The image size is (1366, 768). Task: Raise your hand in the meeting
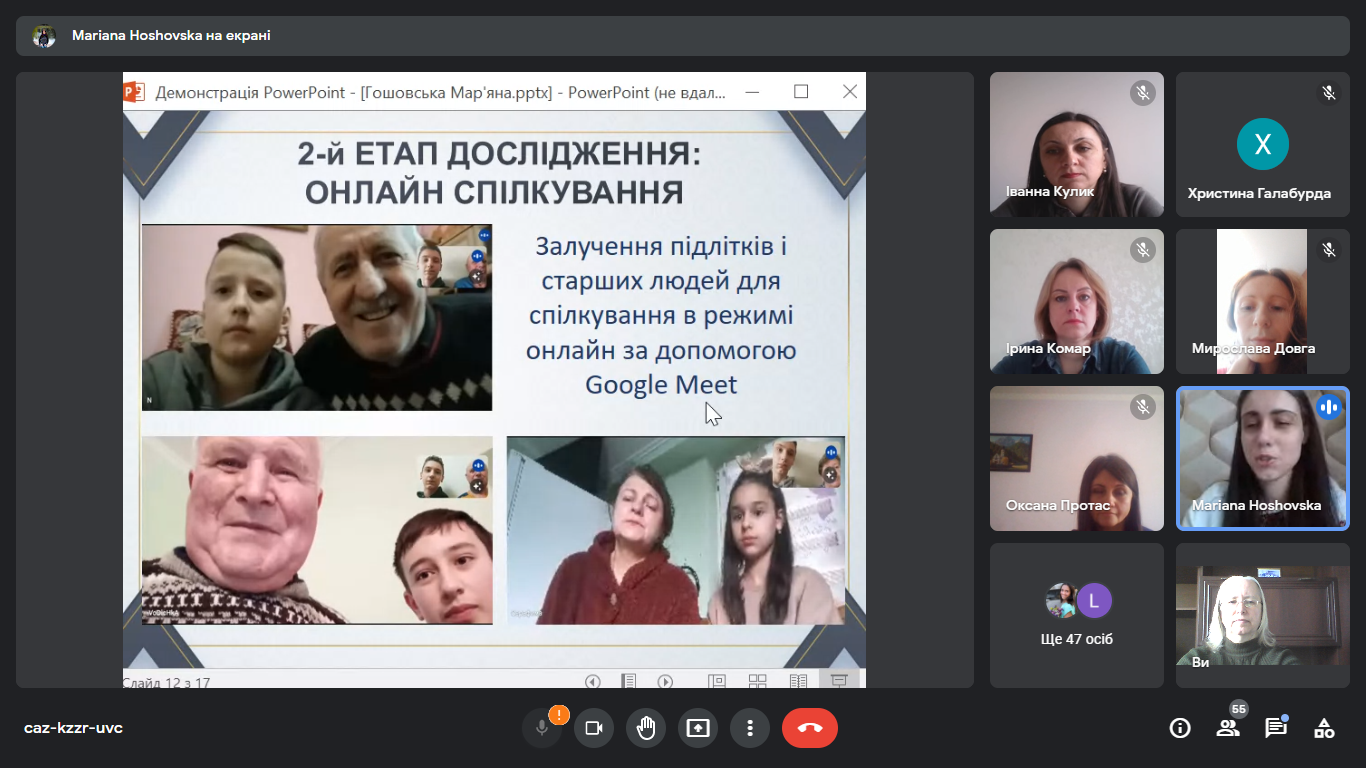646,728
